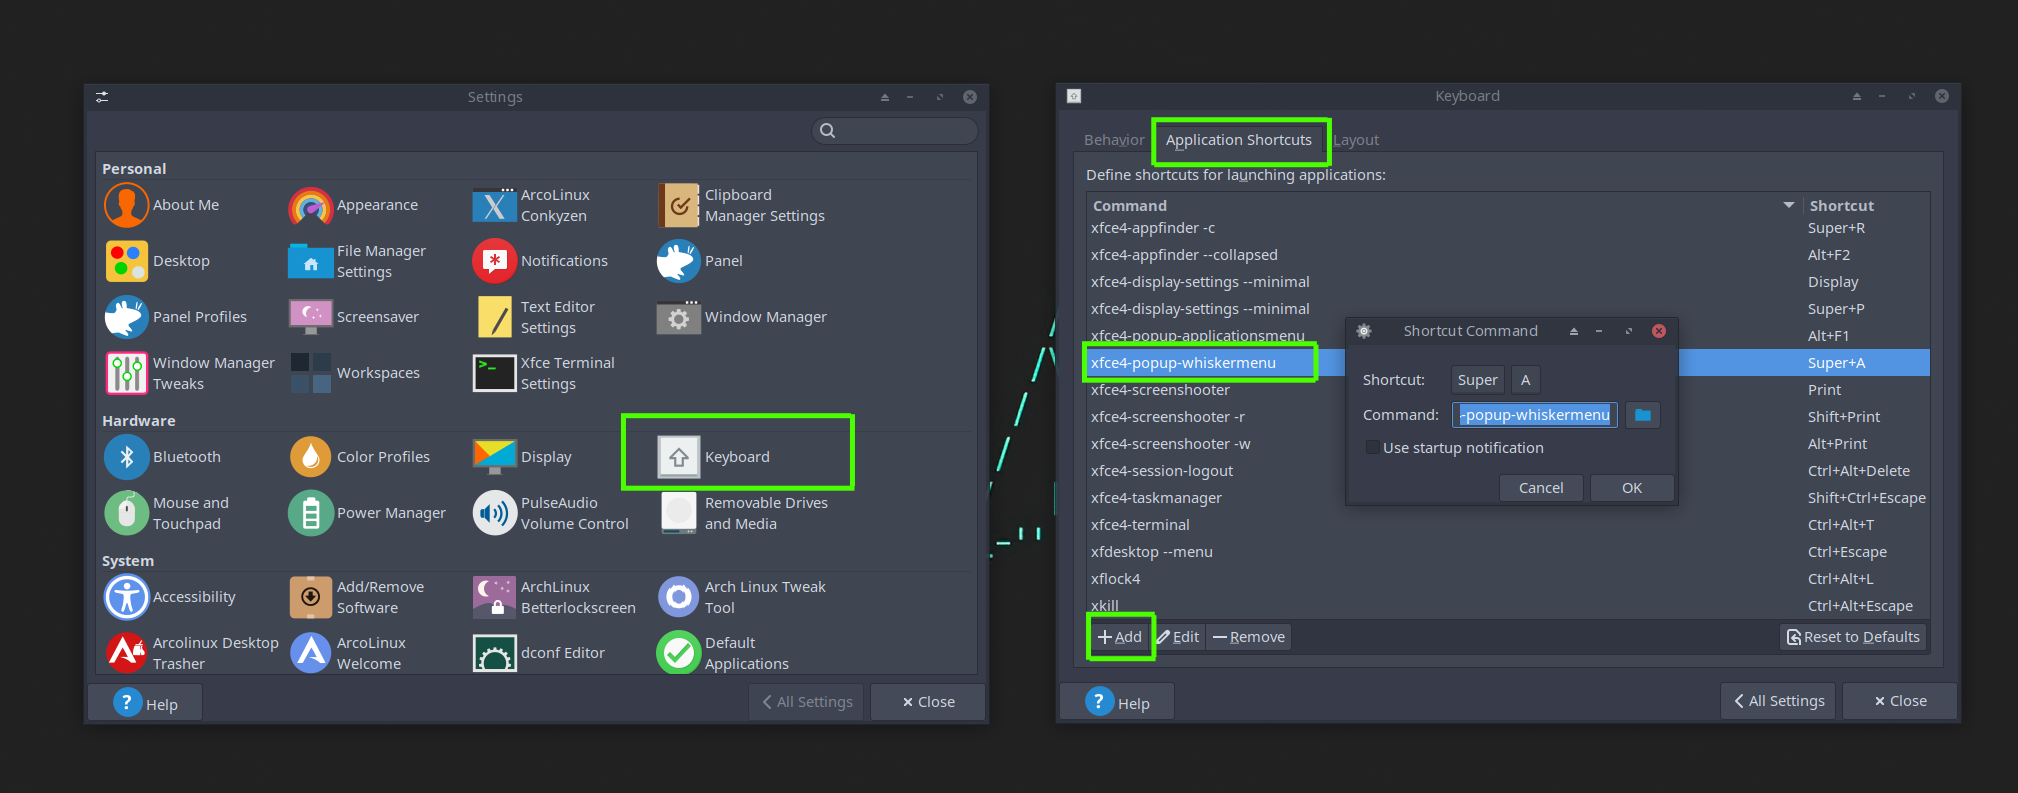The height and width of the screenshot is (793, 2018).
Task: Click Edit shortcut button
Action: pos(1178,637)
